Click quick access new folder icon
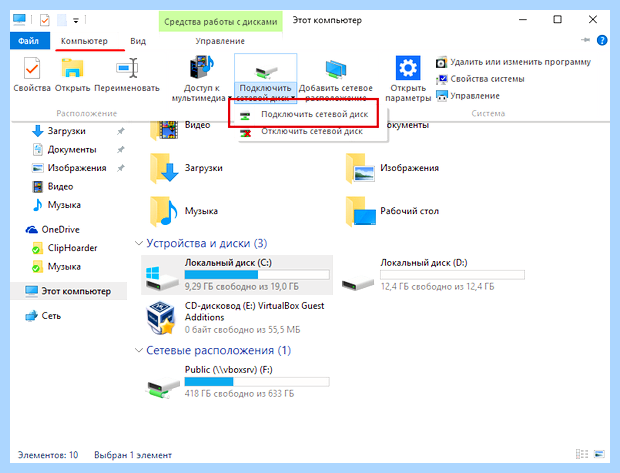The height and width of the screenshot is (473, 620). [x=62, y=20]
